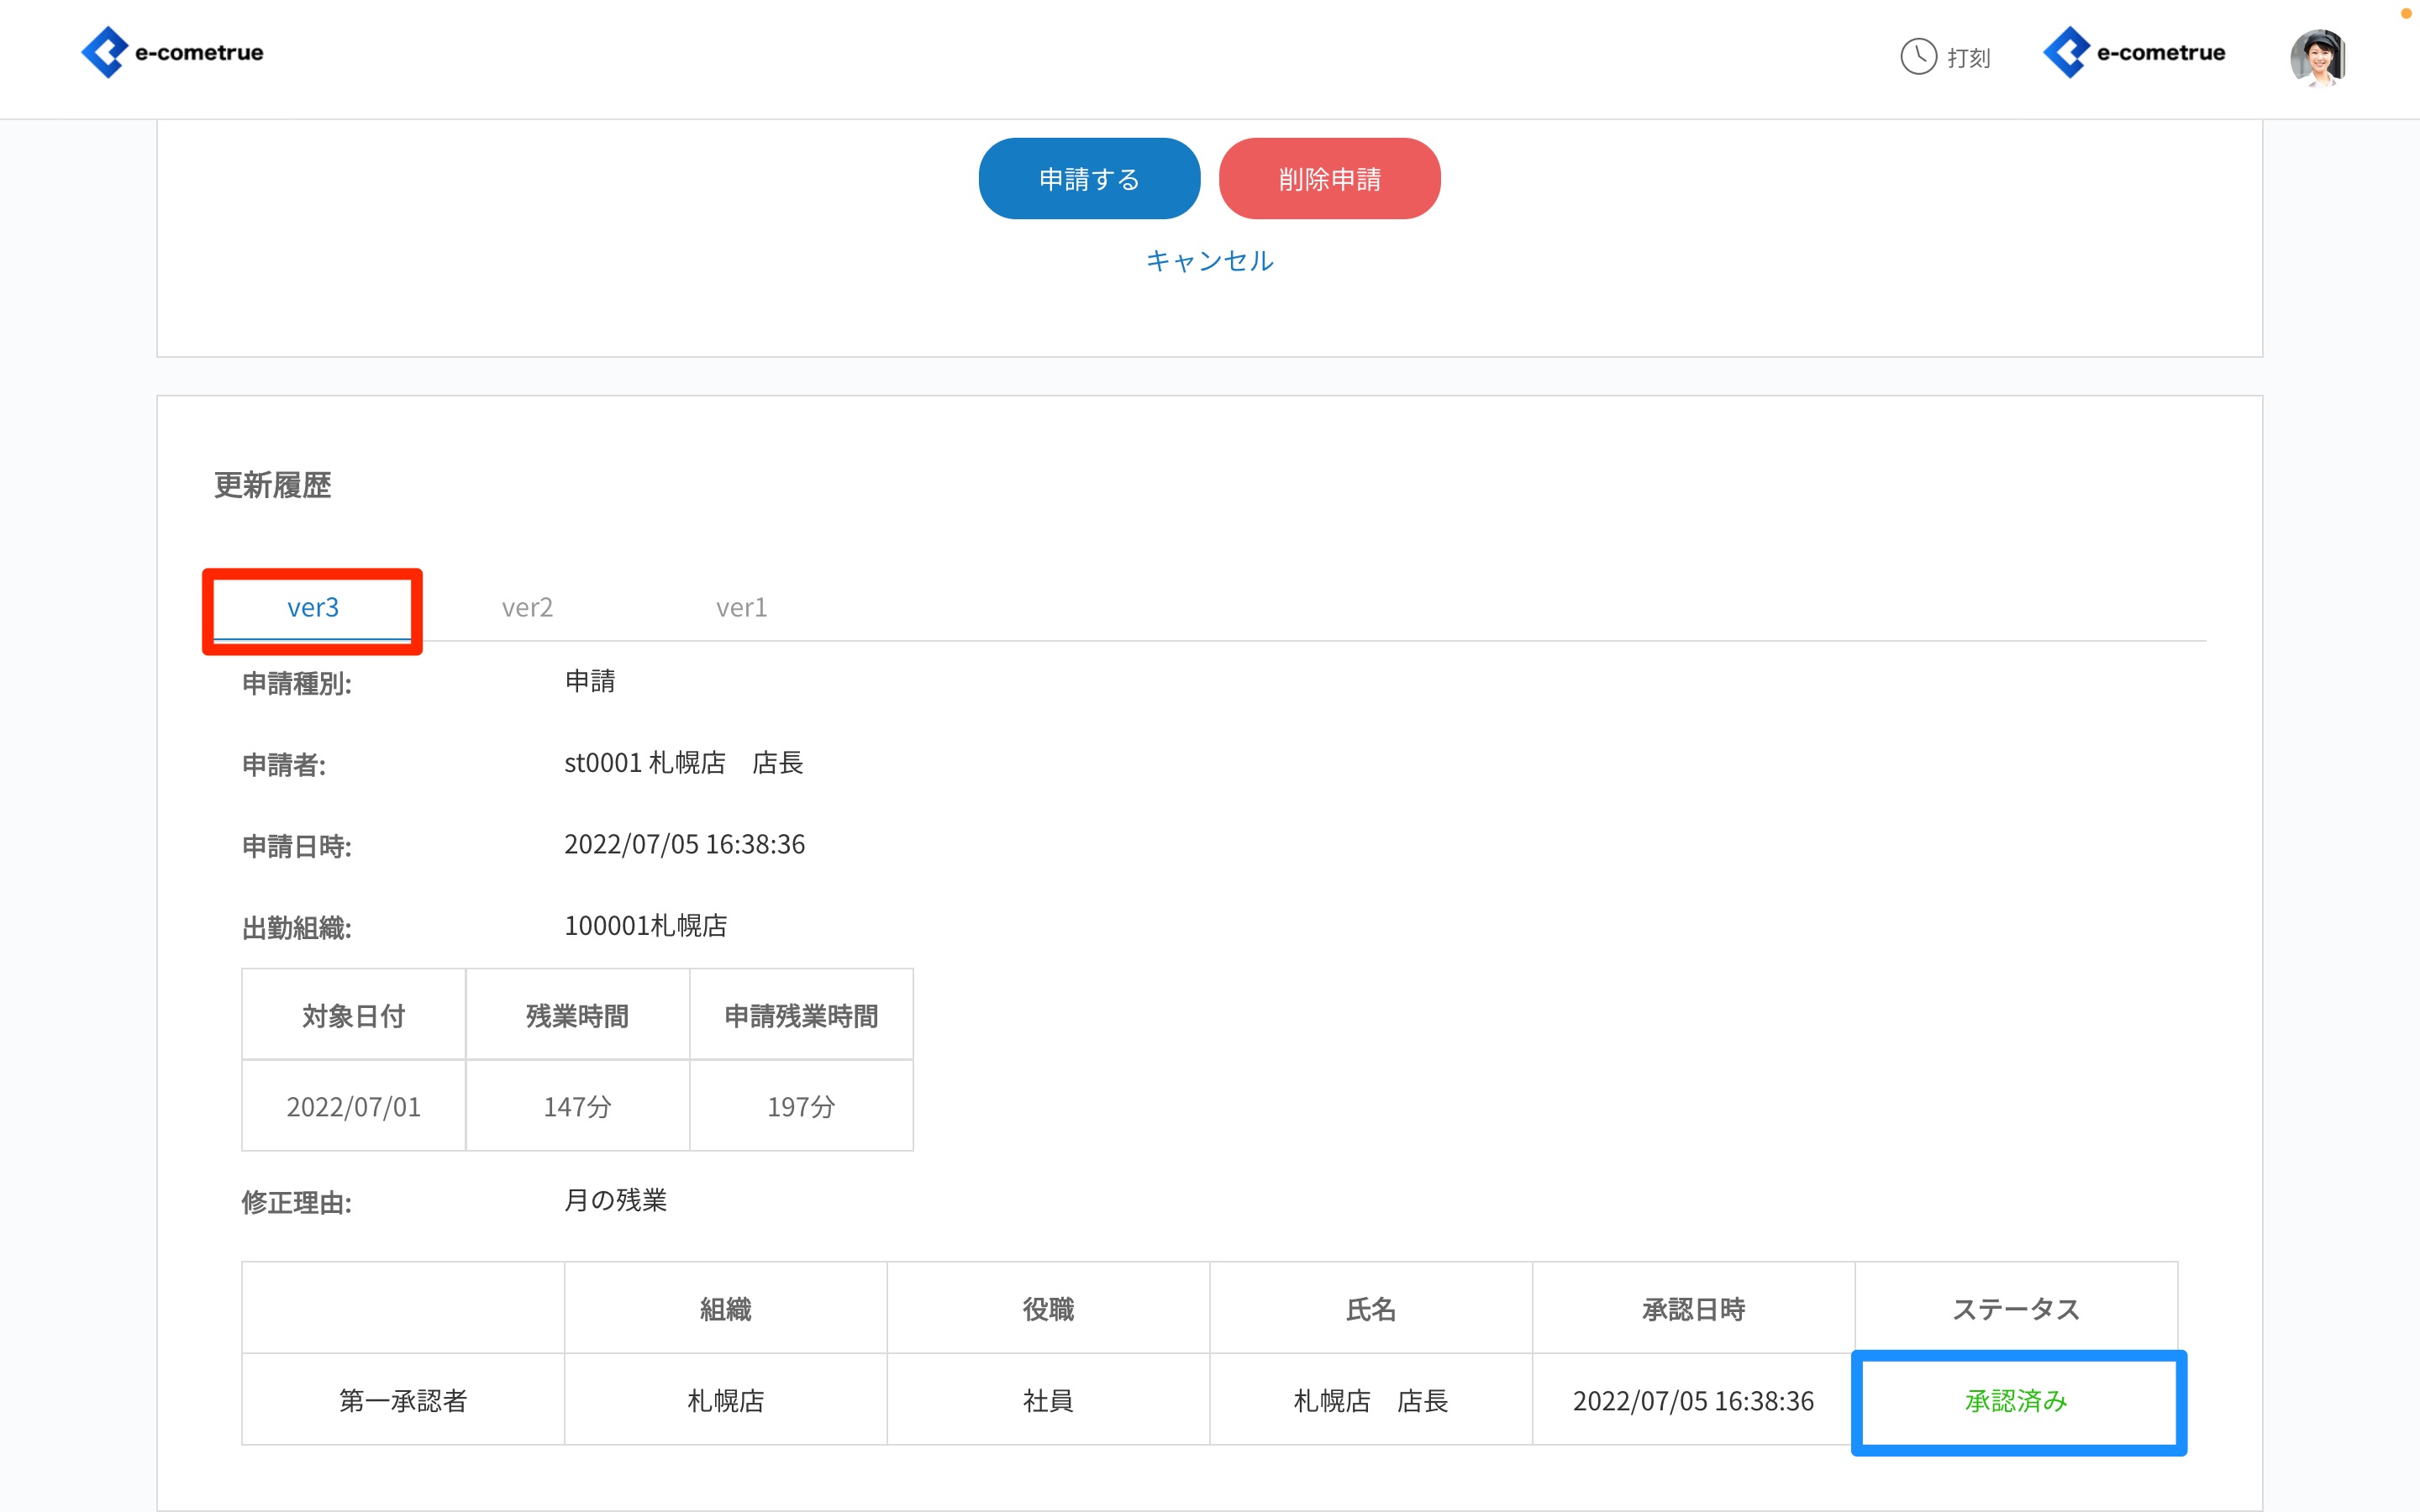Click the 2022/07/01 target date cell

pyautogui.click(x=353, y=1106)
